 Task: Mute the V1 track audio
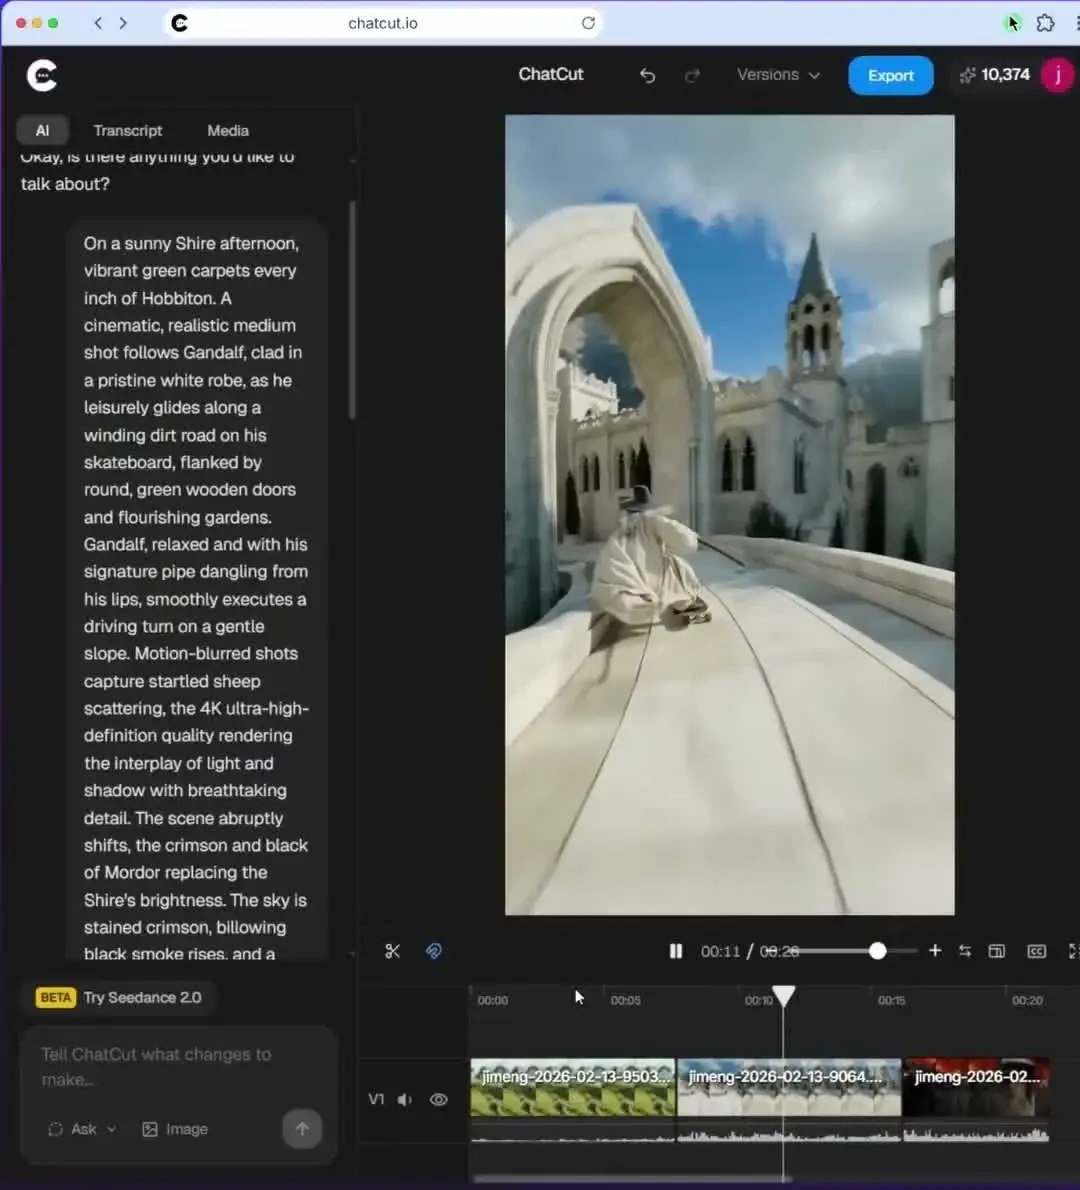(x=405, y=1099)
